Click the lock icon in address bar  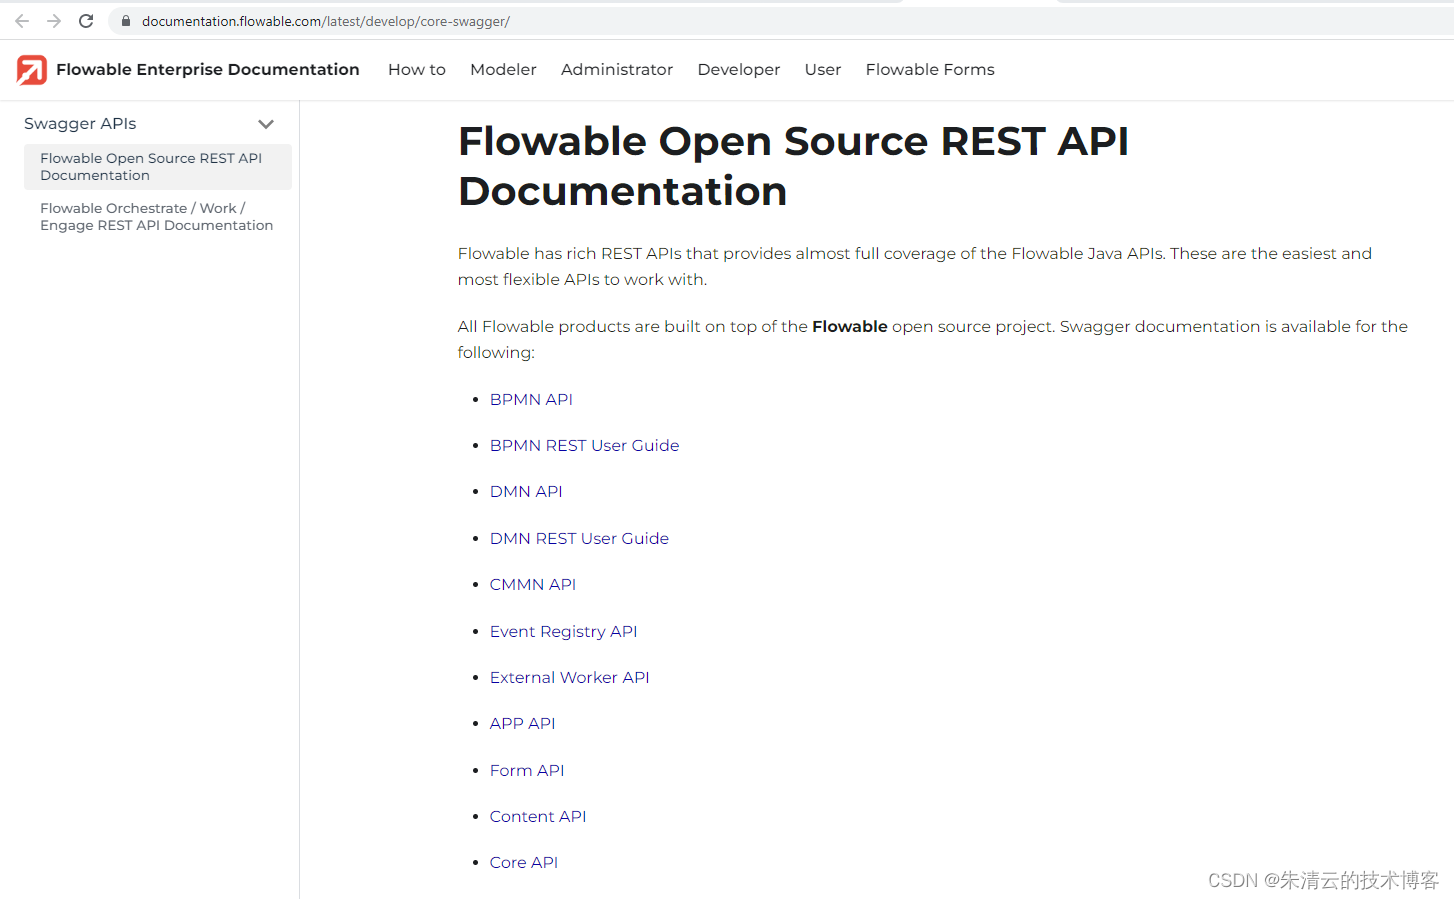126,21
